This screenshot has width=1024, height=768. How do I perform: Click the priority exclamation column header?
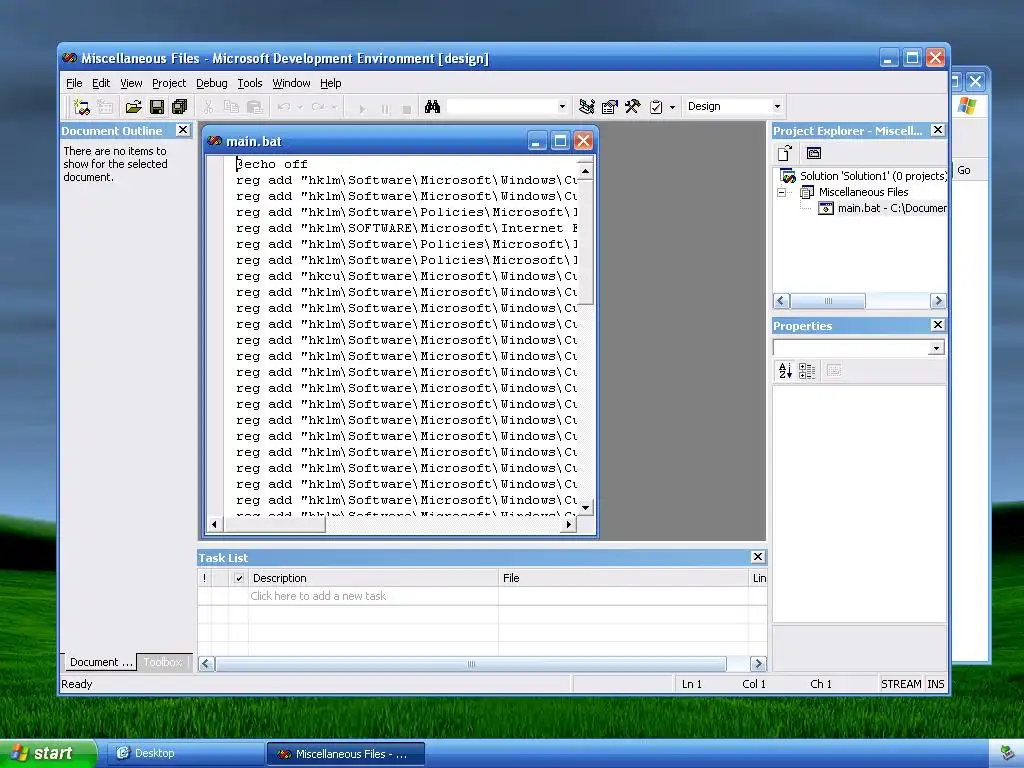tap(204, 578)
